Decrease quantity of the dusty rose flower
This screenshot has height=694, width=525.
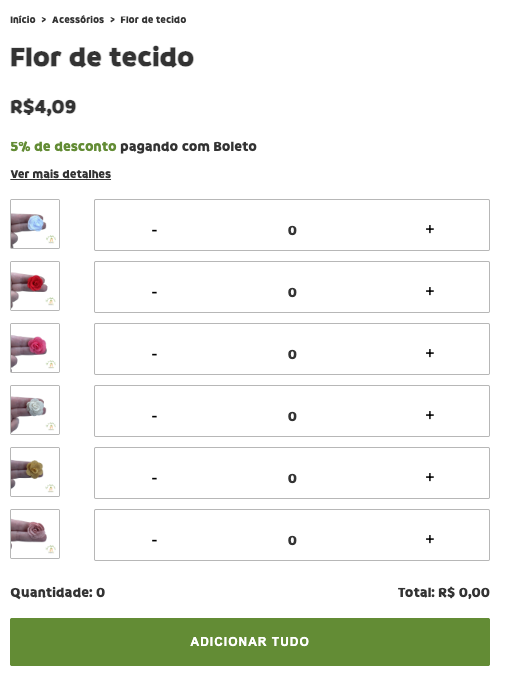click(x=154, y=540)
